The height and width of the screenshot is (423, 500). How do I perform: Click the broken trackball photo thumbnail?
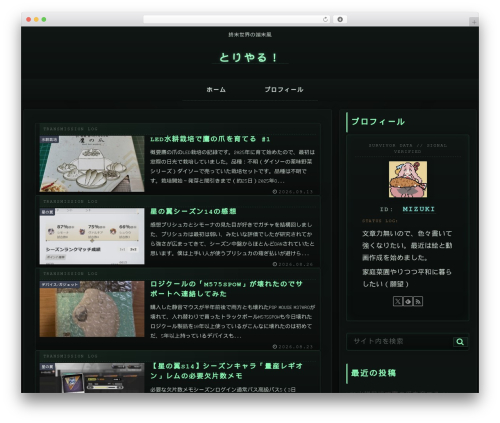point(92,309)
